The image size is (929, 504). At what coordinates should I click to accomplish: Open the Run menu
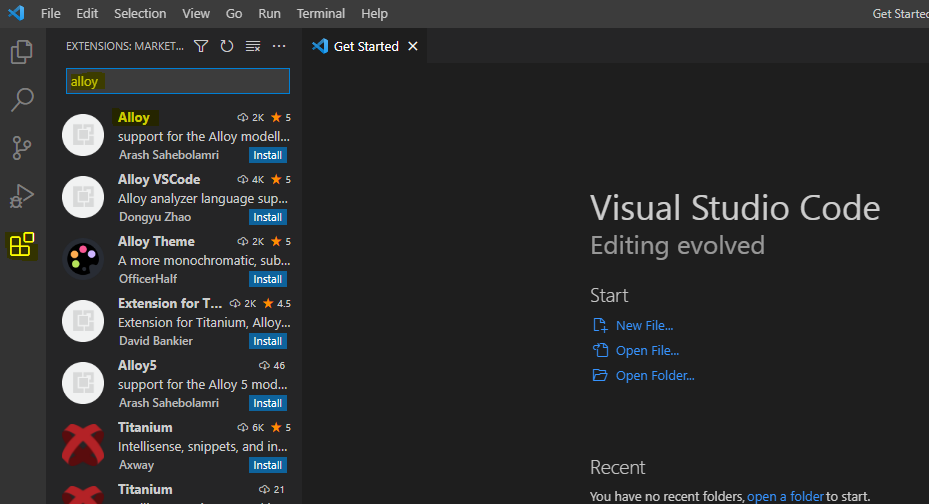tap(269, 13)
